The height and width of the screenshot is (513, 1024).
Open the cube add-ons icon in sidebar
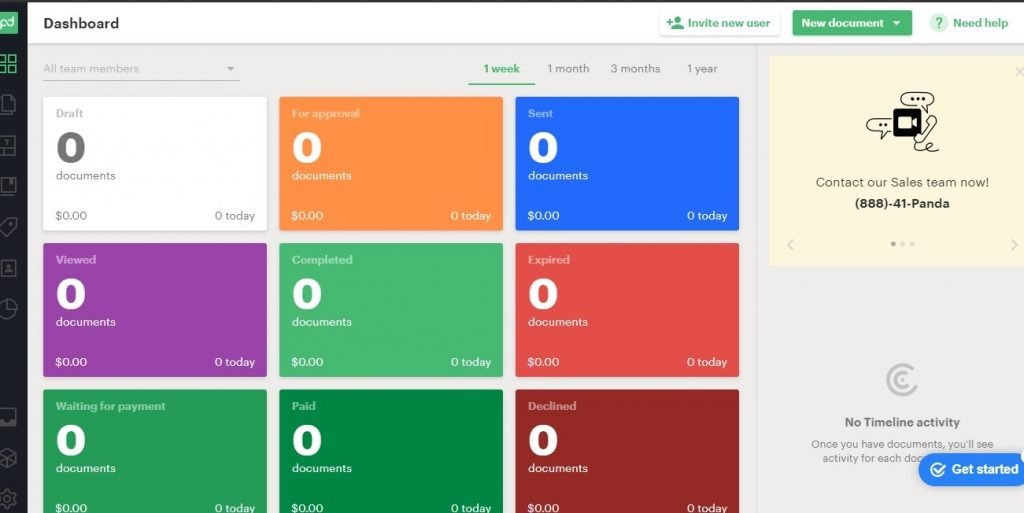9,458
